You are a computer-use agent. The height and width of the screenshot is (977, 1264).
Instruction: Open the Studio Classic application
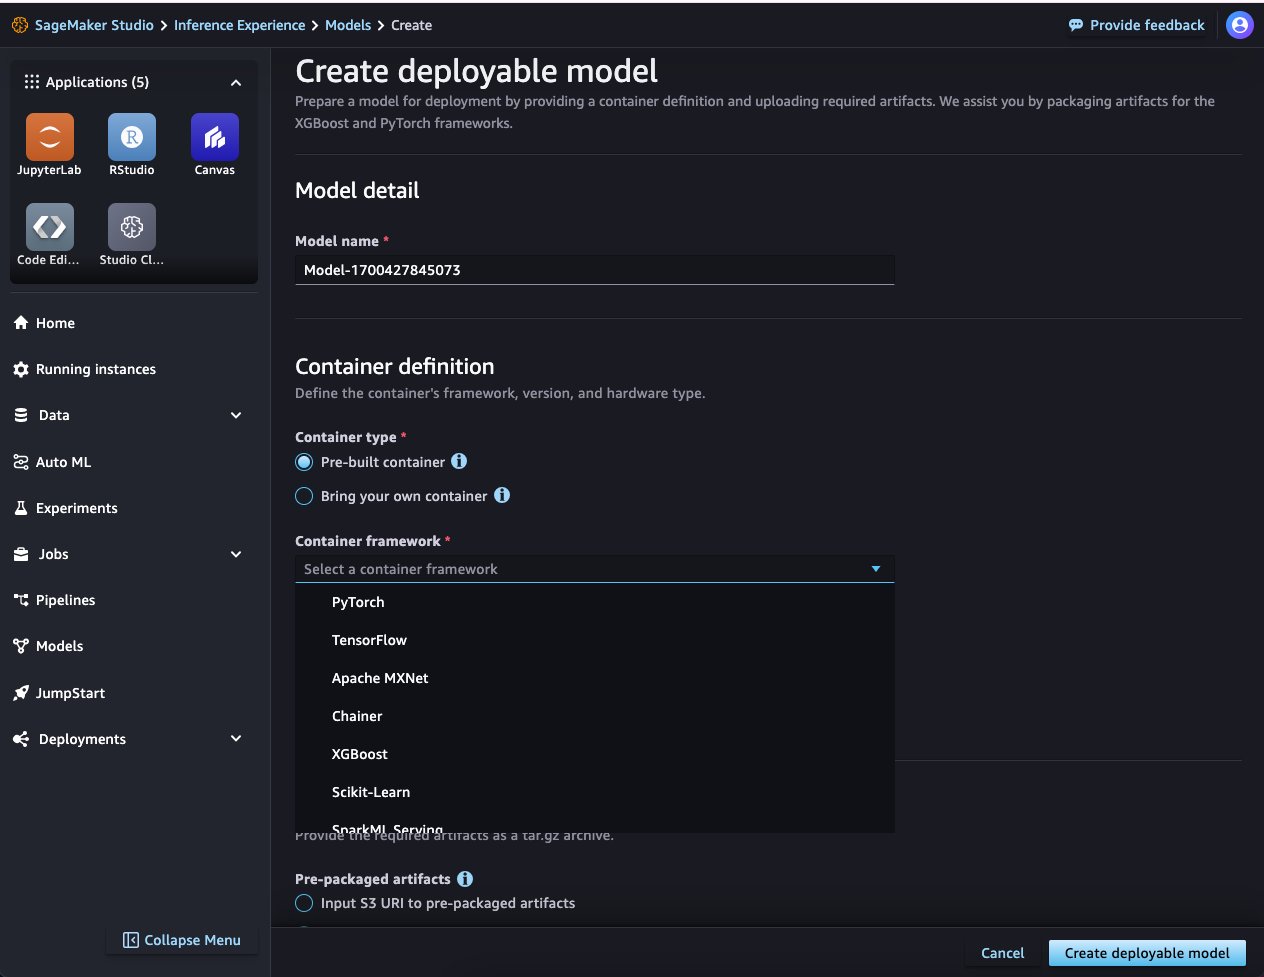132,227
